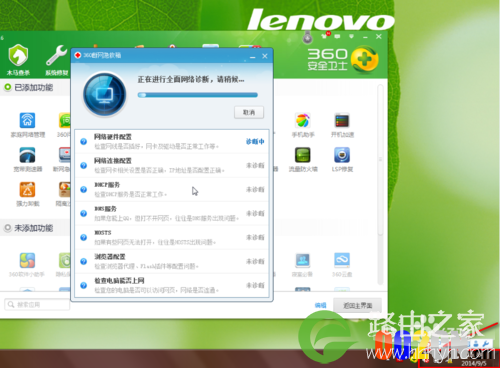Cancel diagnosis with the 取消 button
Viewport: 500px width, 368px height.
[x=249, y=113]
